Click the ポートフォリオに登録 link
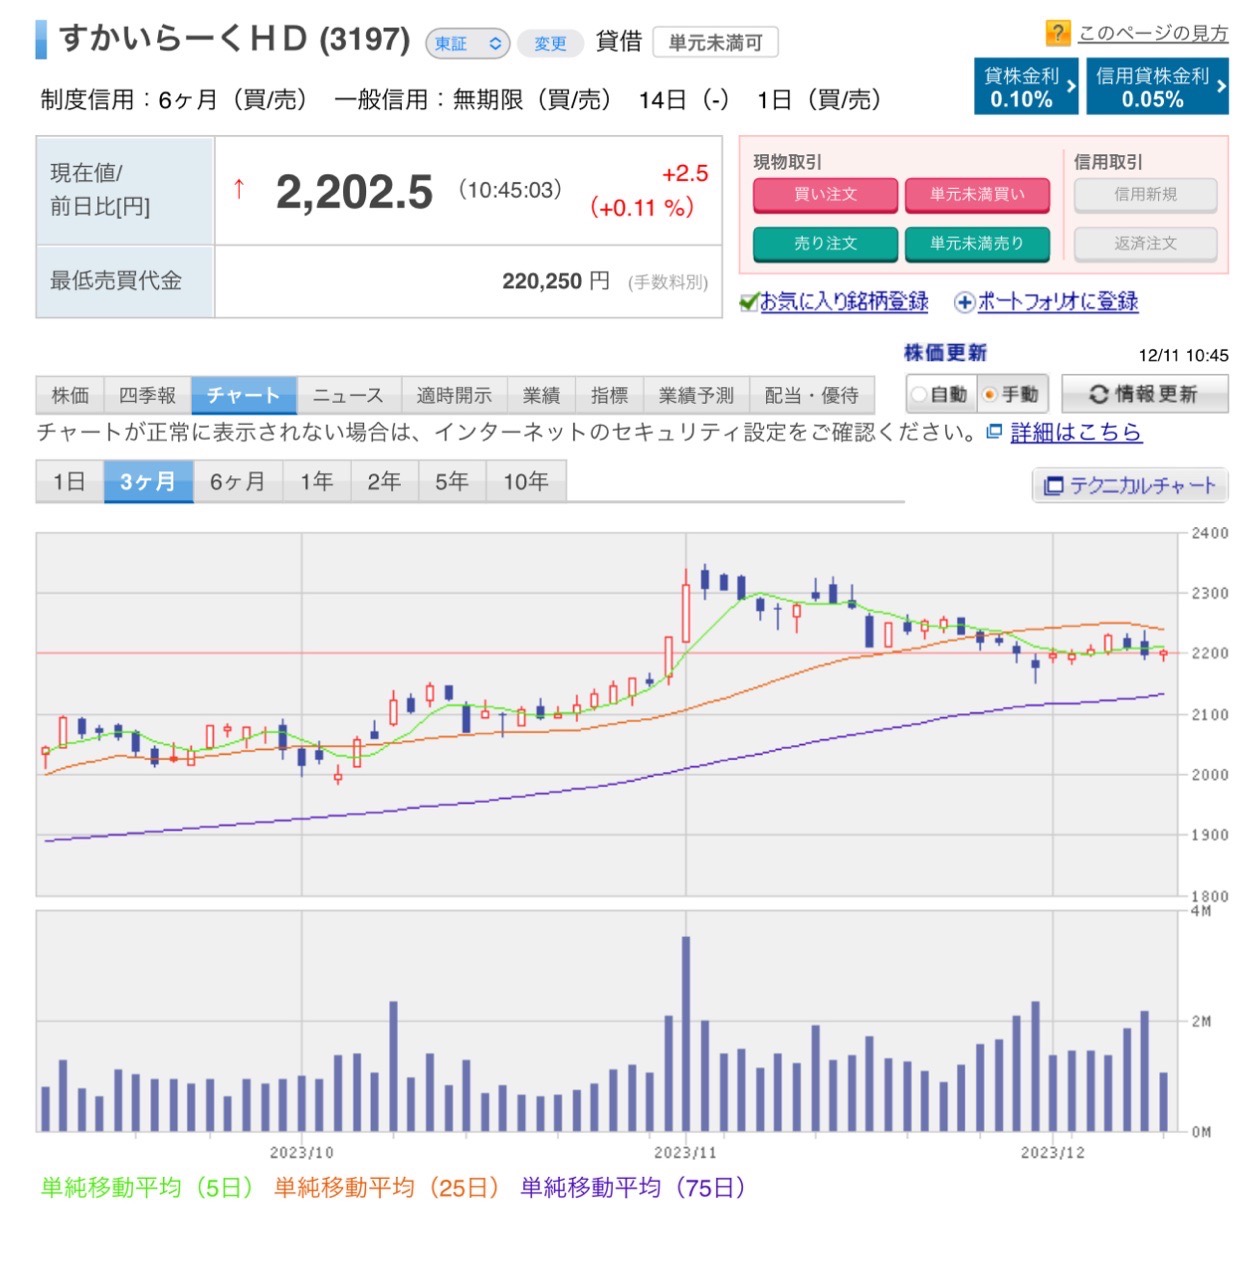This screenshot has width=1243, height=1280. 1058,301
